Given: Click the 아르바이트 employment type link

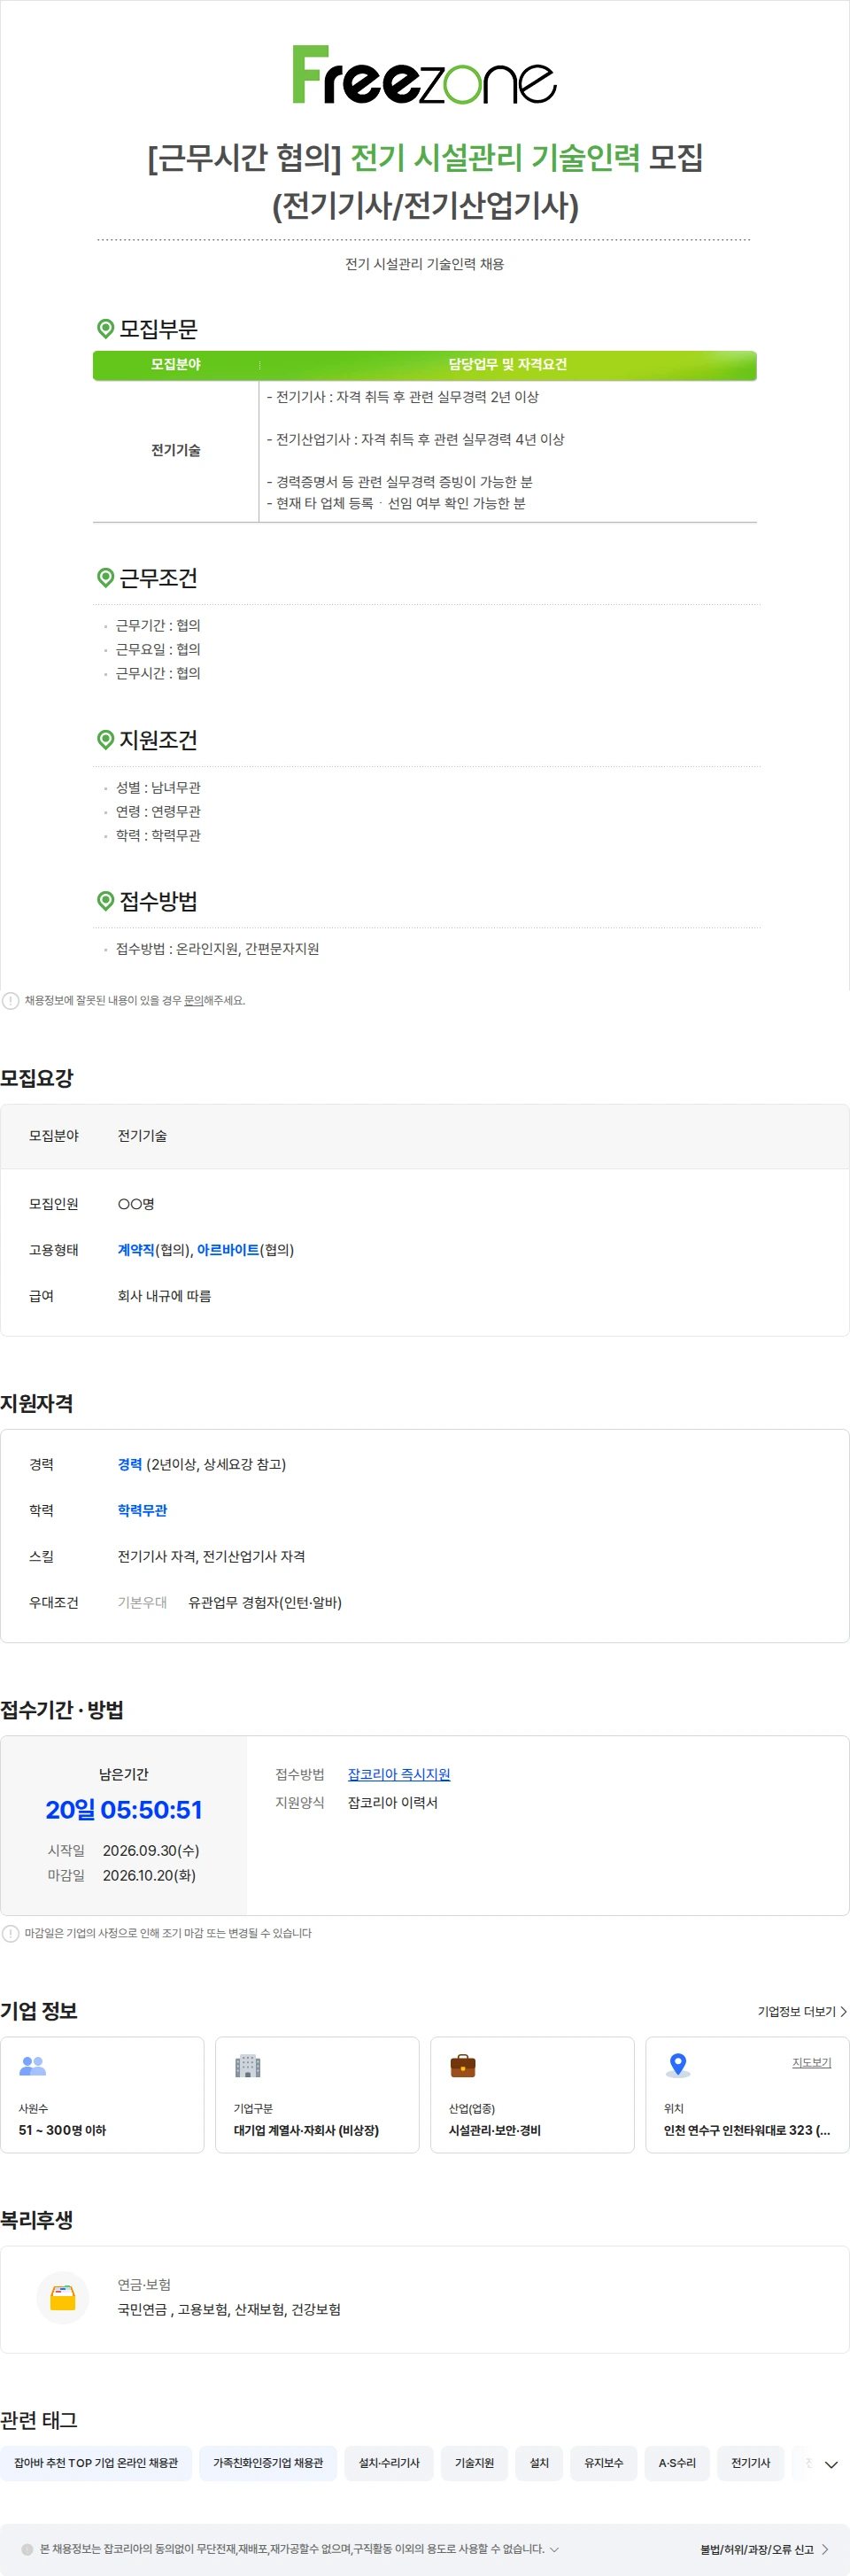Looking at the screenshot, I should pyautogui.click(x=228, y=1249).
